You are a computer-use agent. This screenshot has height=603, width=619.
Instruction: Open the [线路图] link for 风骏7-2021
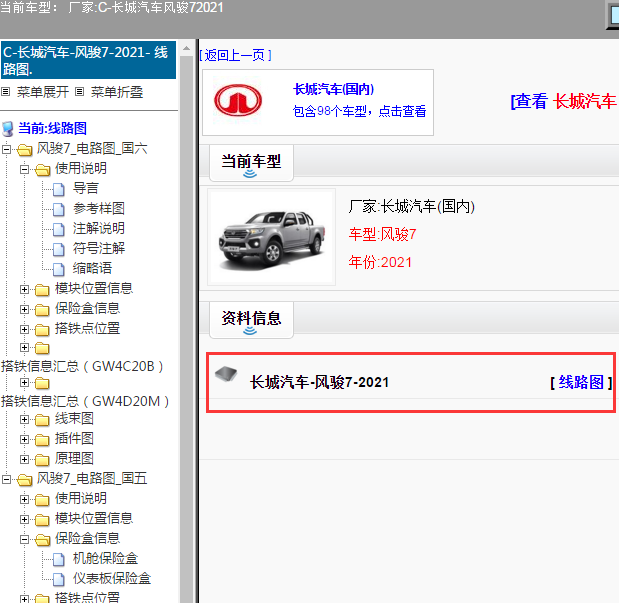click(x=581, y=382)
